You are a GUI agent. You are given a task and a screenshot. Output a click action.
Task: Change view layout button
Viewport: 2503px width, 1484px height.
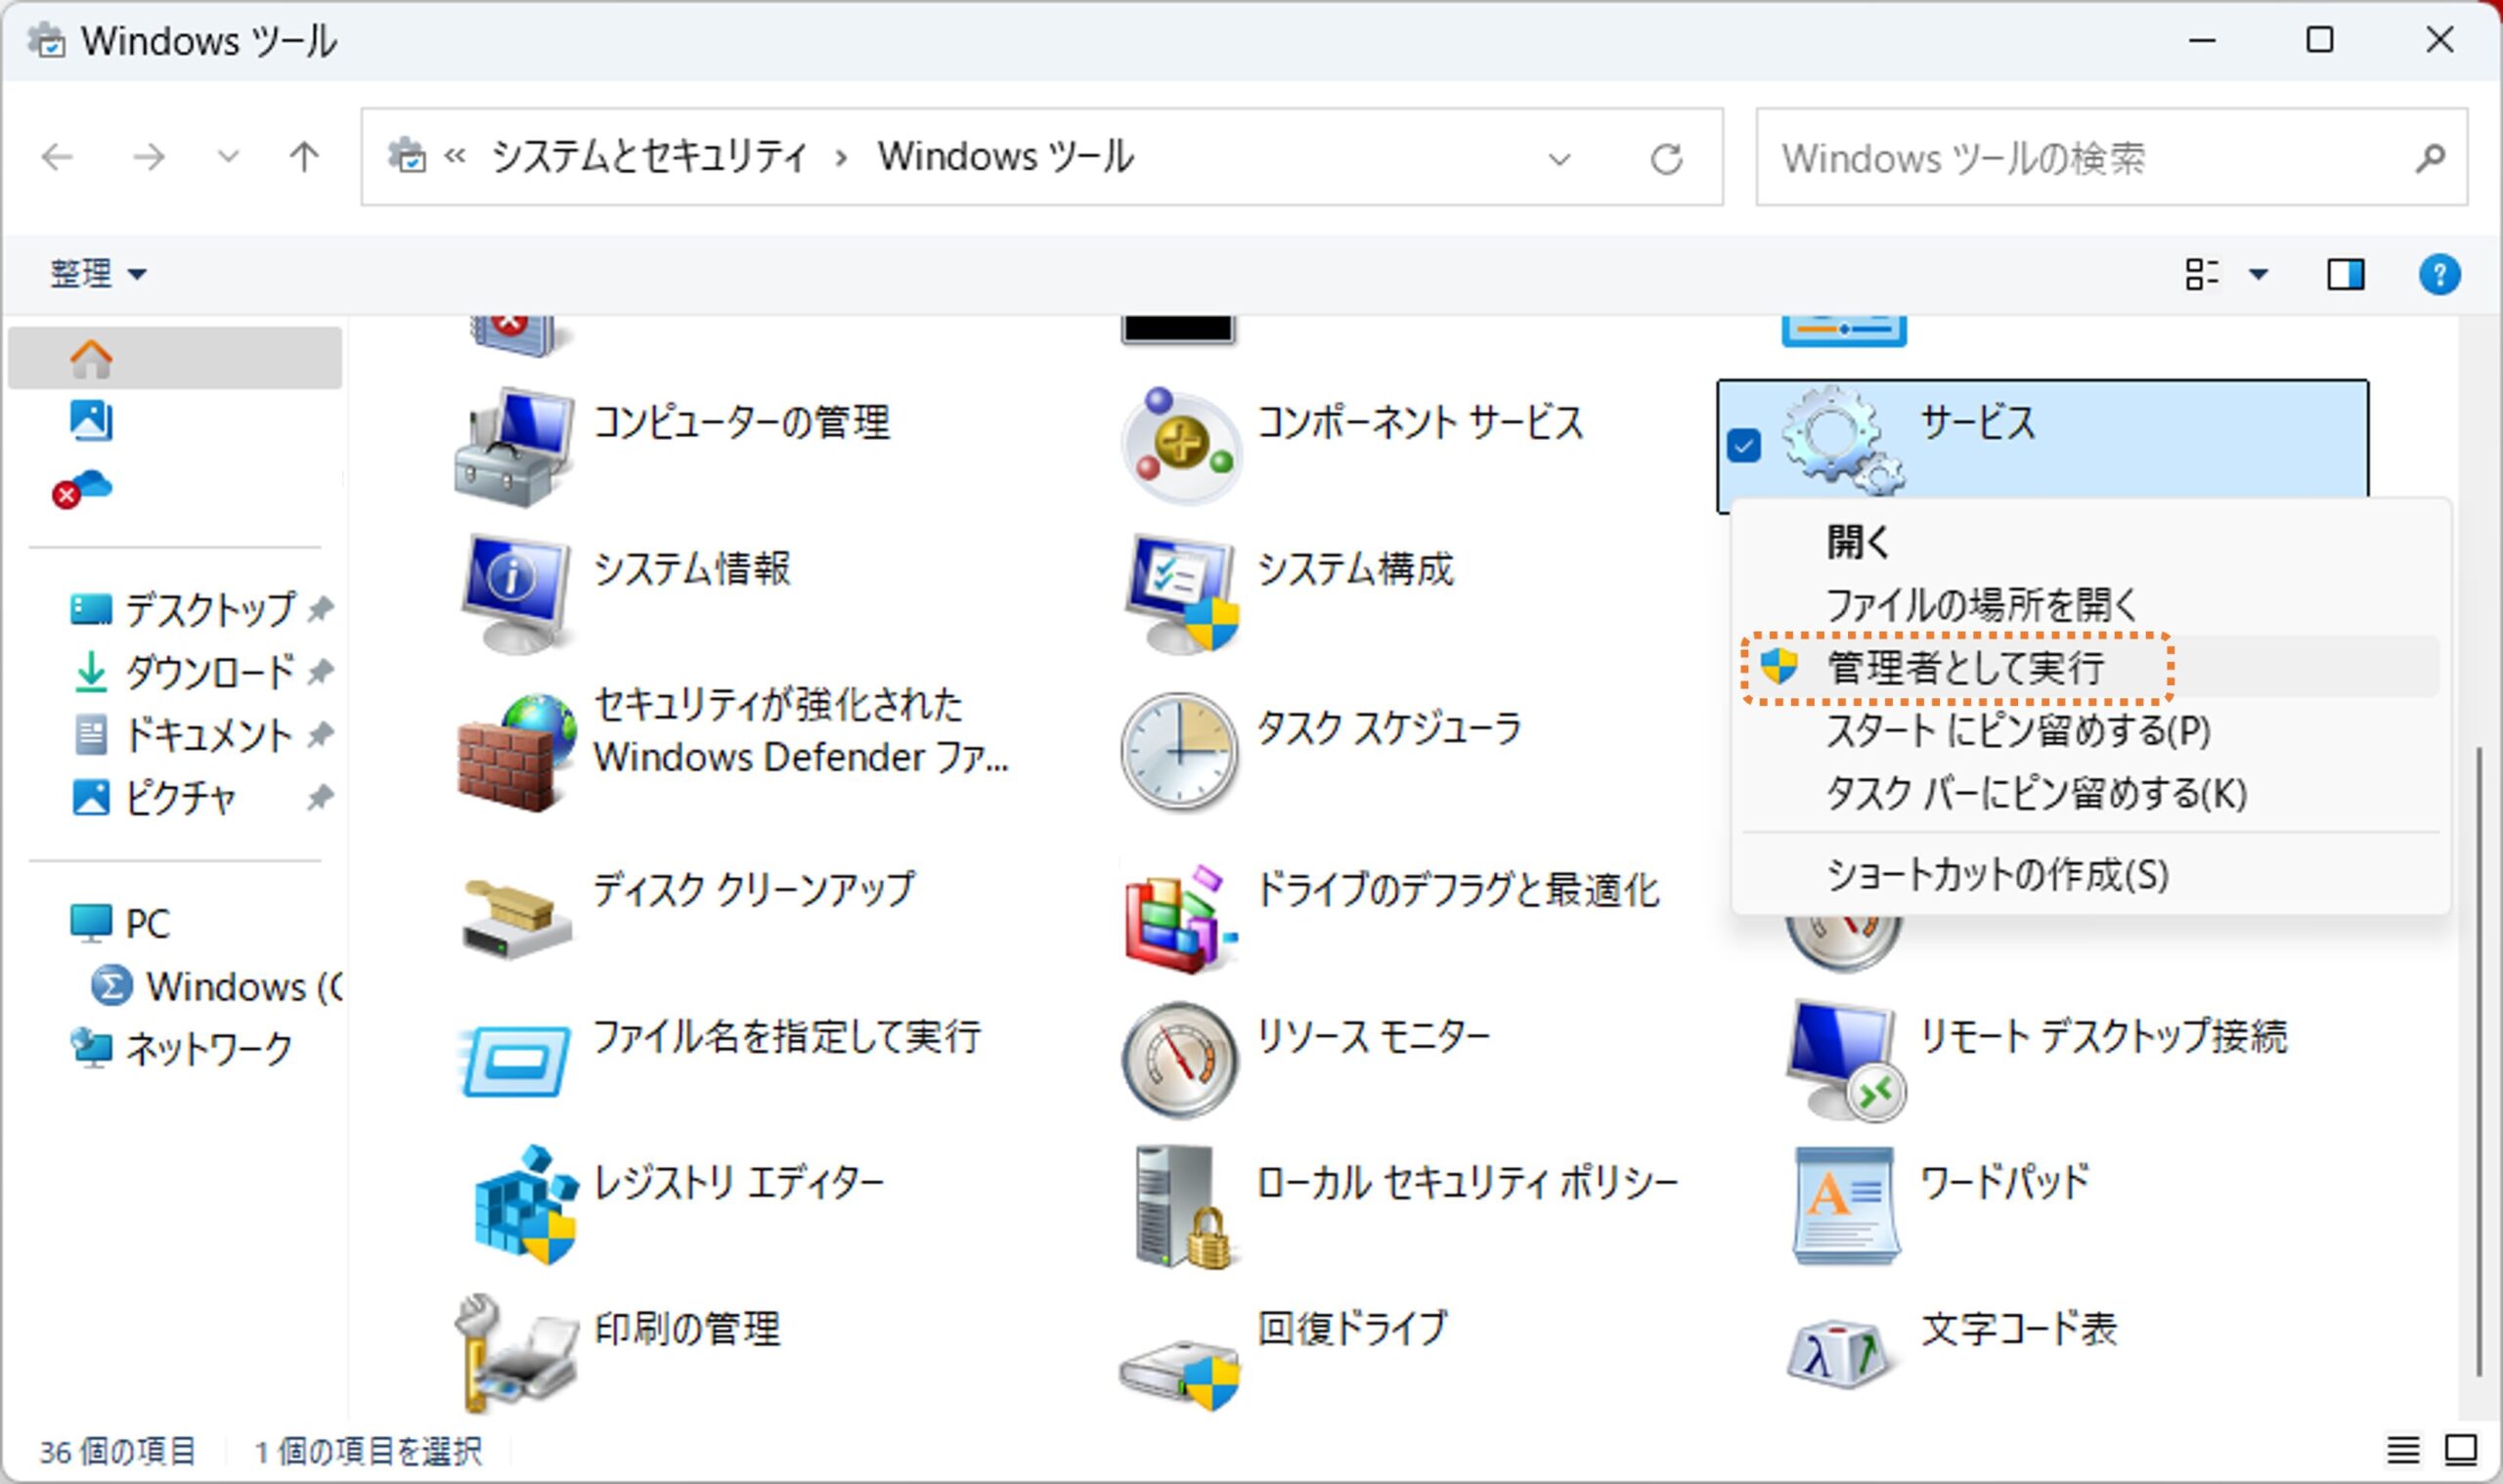2201,274
